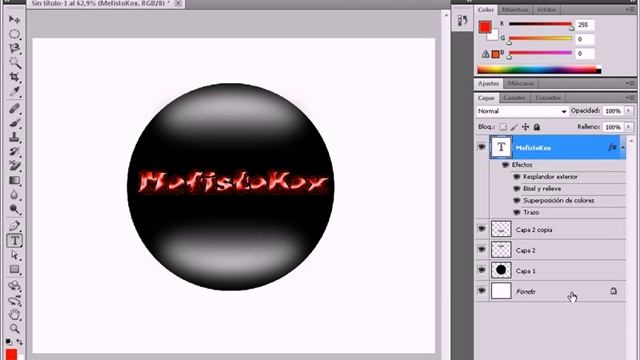640x360 pixels.
Task: Select the Clone Stamp tool
Action: pyautogui.click(x=14, y=137)
